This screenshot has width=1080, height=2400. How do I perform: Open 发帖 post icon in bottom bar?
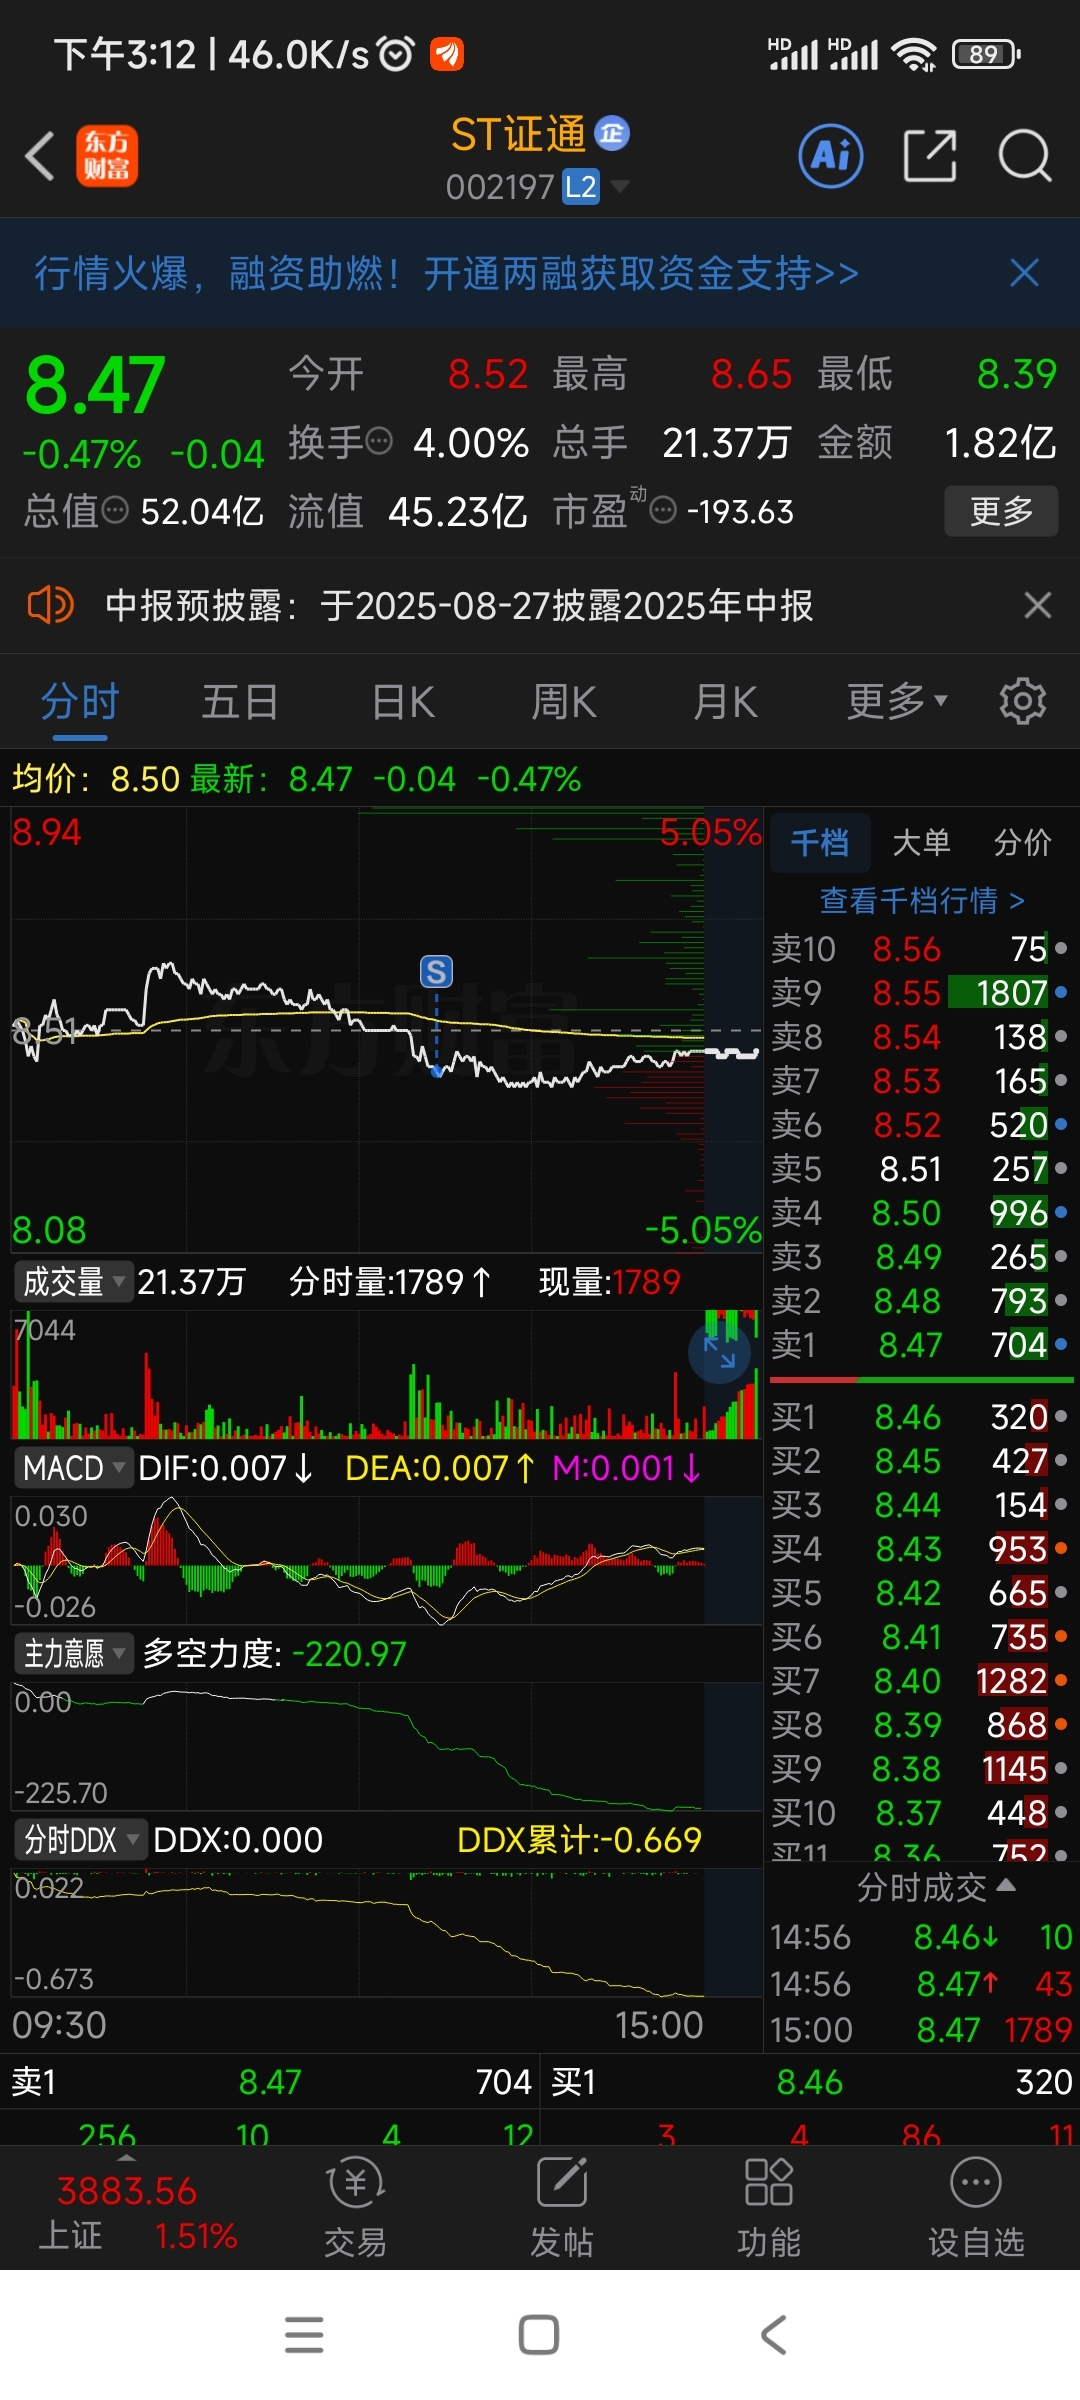(x=562, y=2207)
